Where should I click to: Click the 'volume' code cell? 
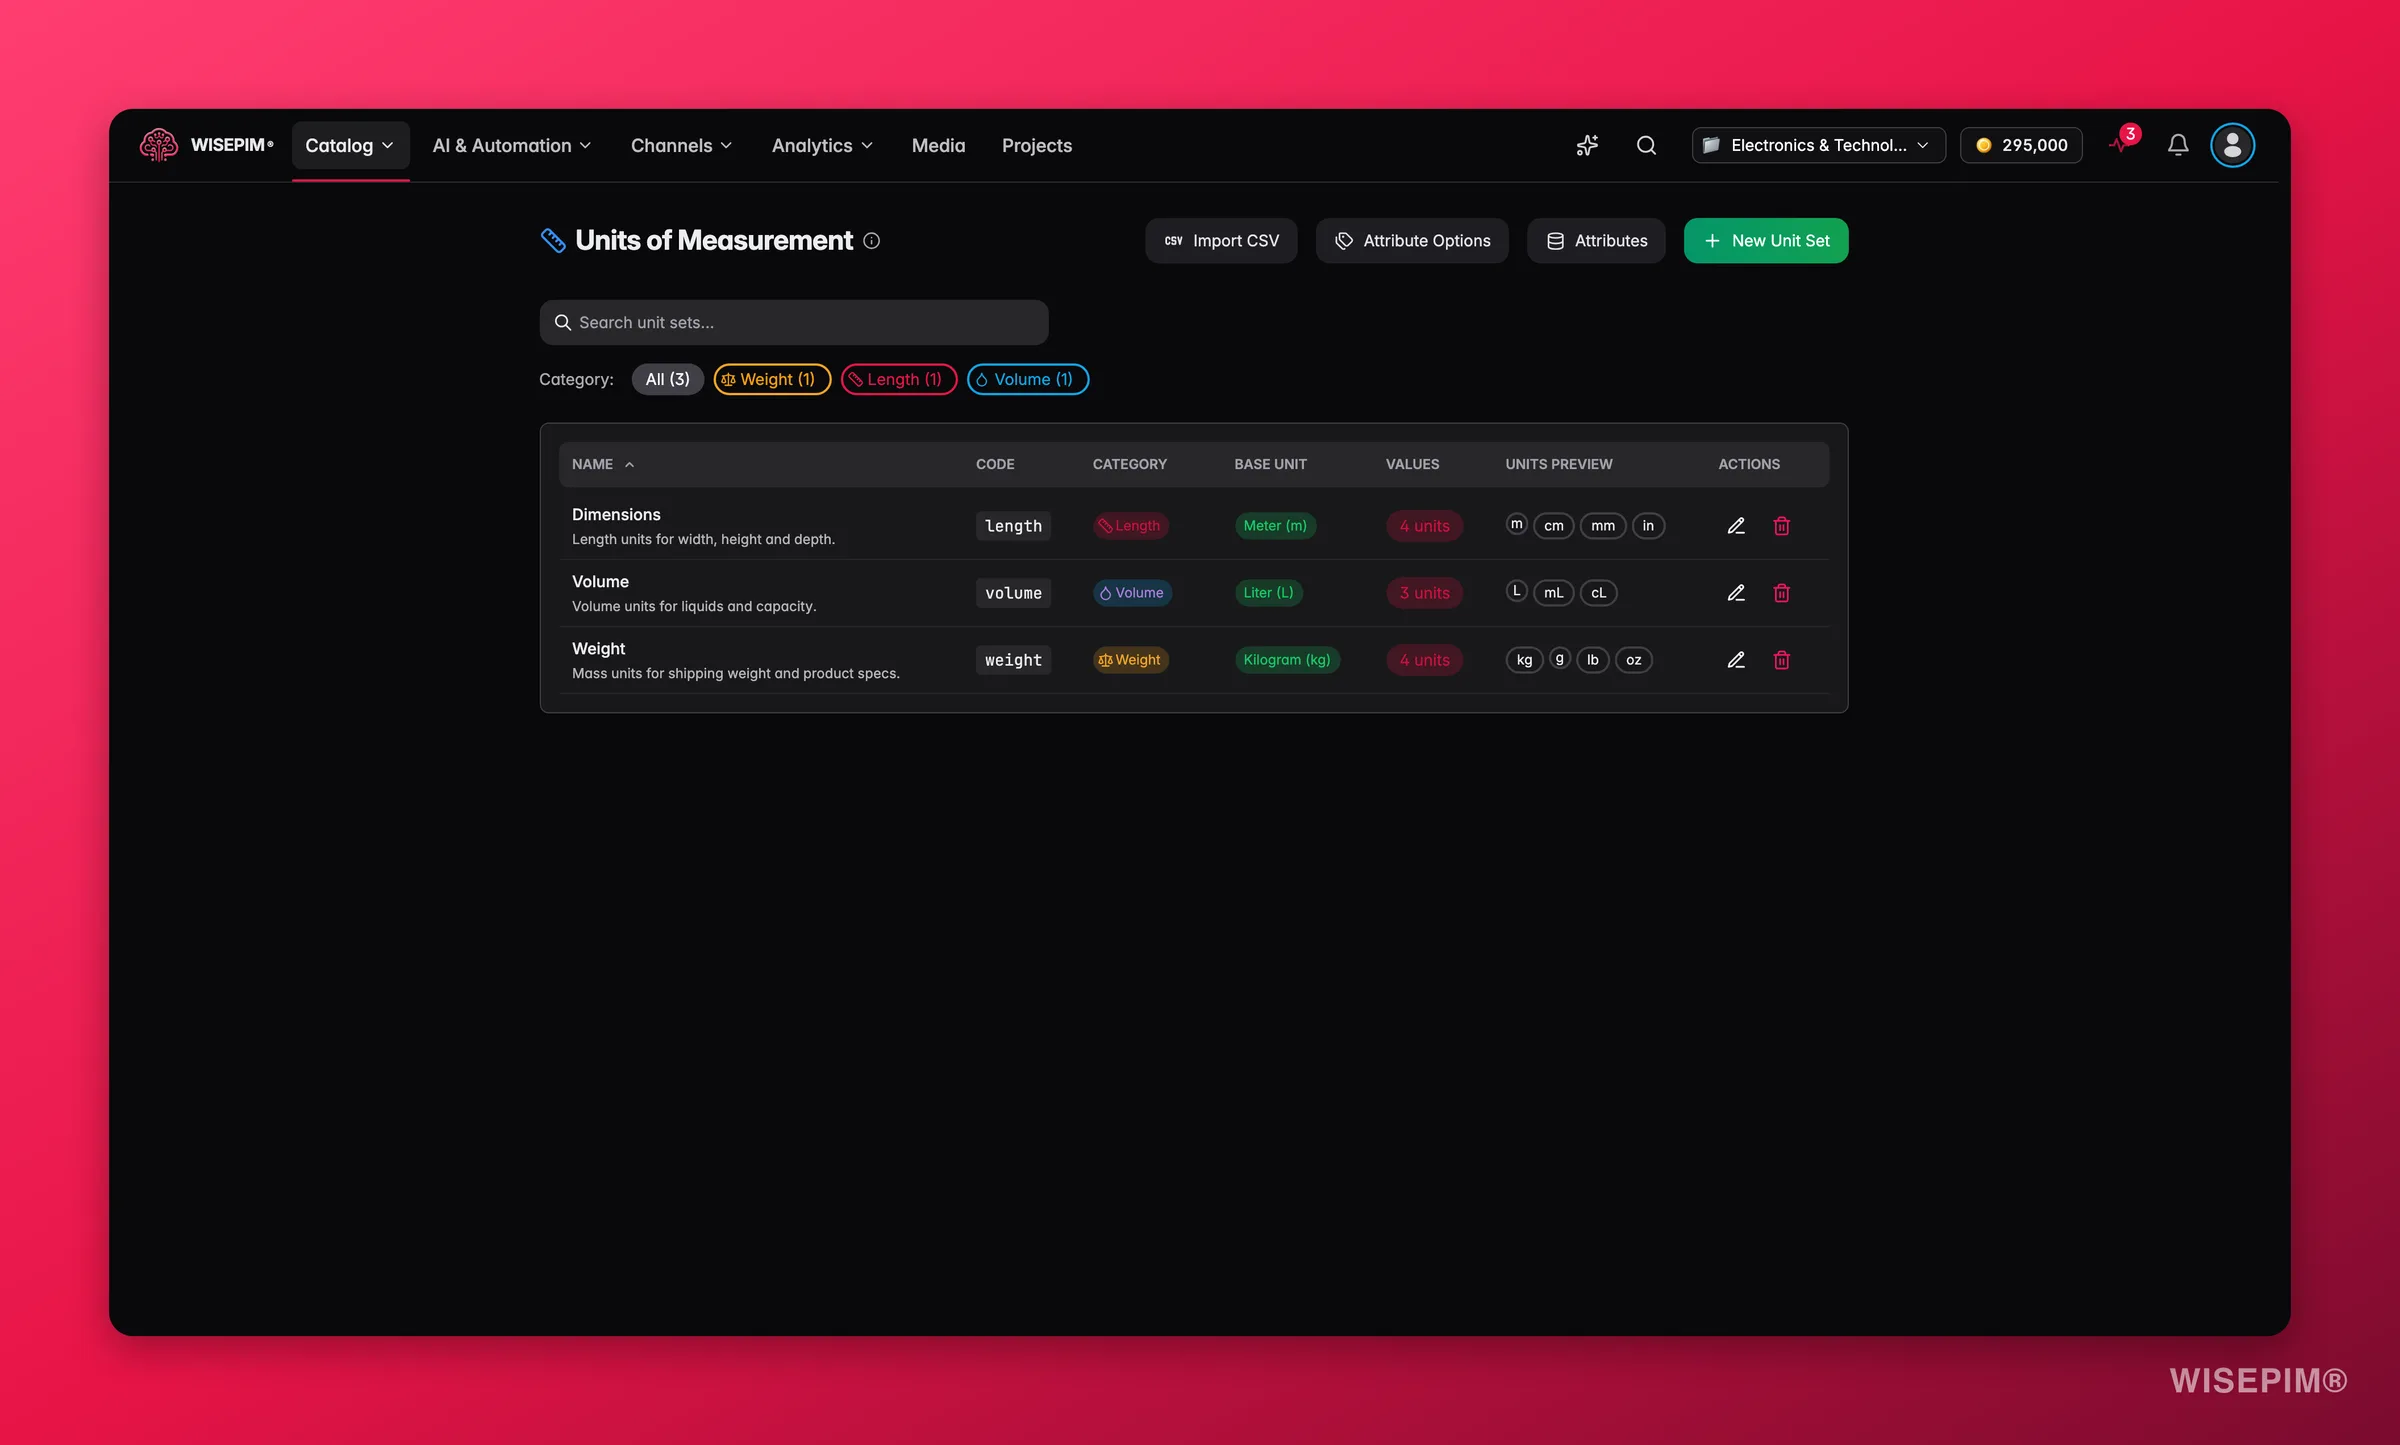coord(1013,593)
